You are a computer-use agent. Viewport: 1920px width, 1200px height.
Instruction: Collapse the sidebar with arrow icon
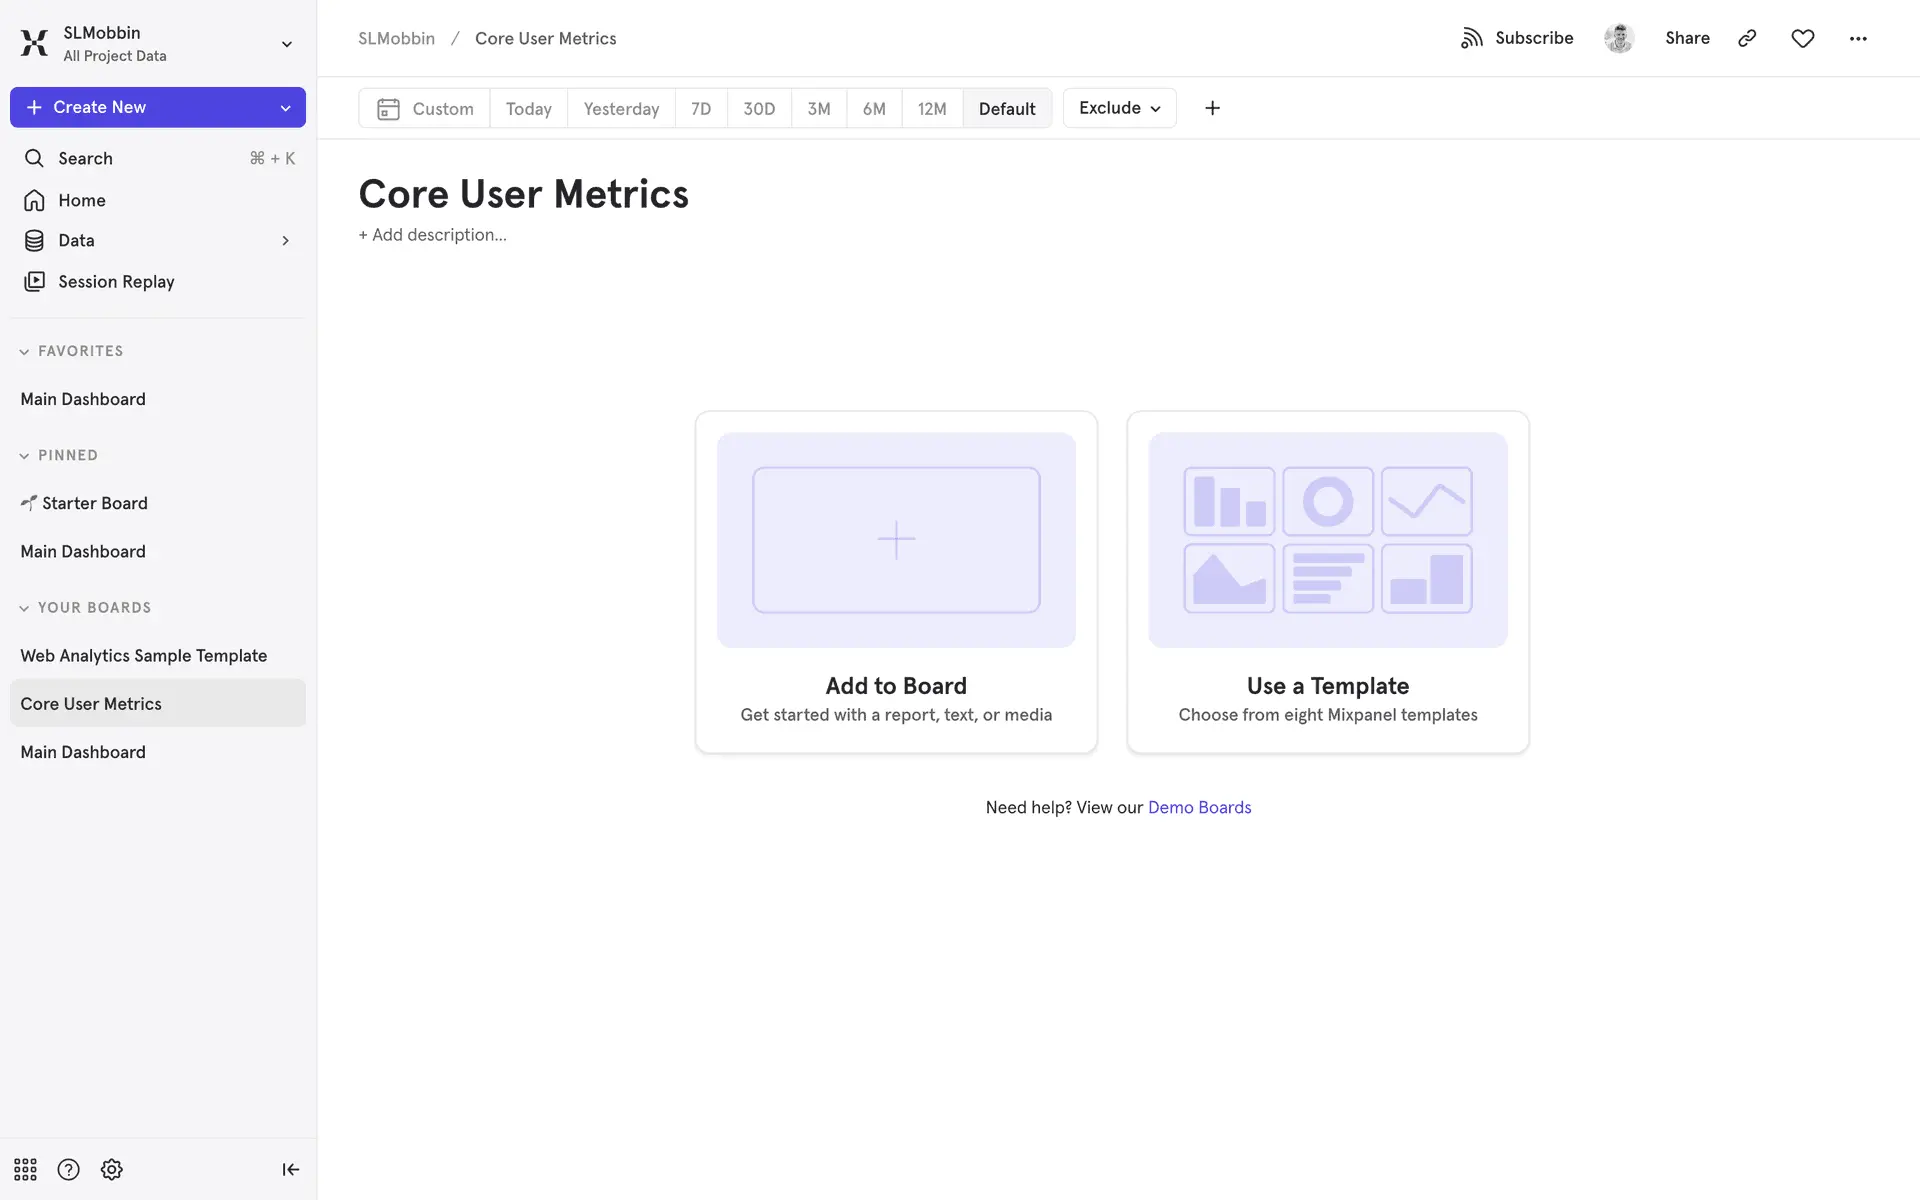pos(290,1169)
